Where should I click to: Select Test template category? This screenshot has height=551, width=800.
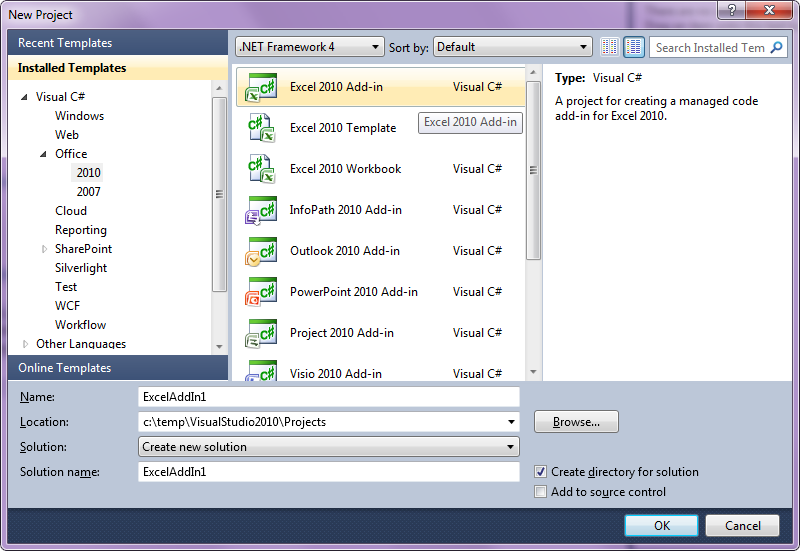[66, 287]
